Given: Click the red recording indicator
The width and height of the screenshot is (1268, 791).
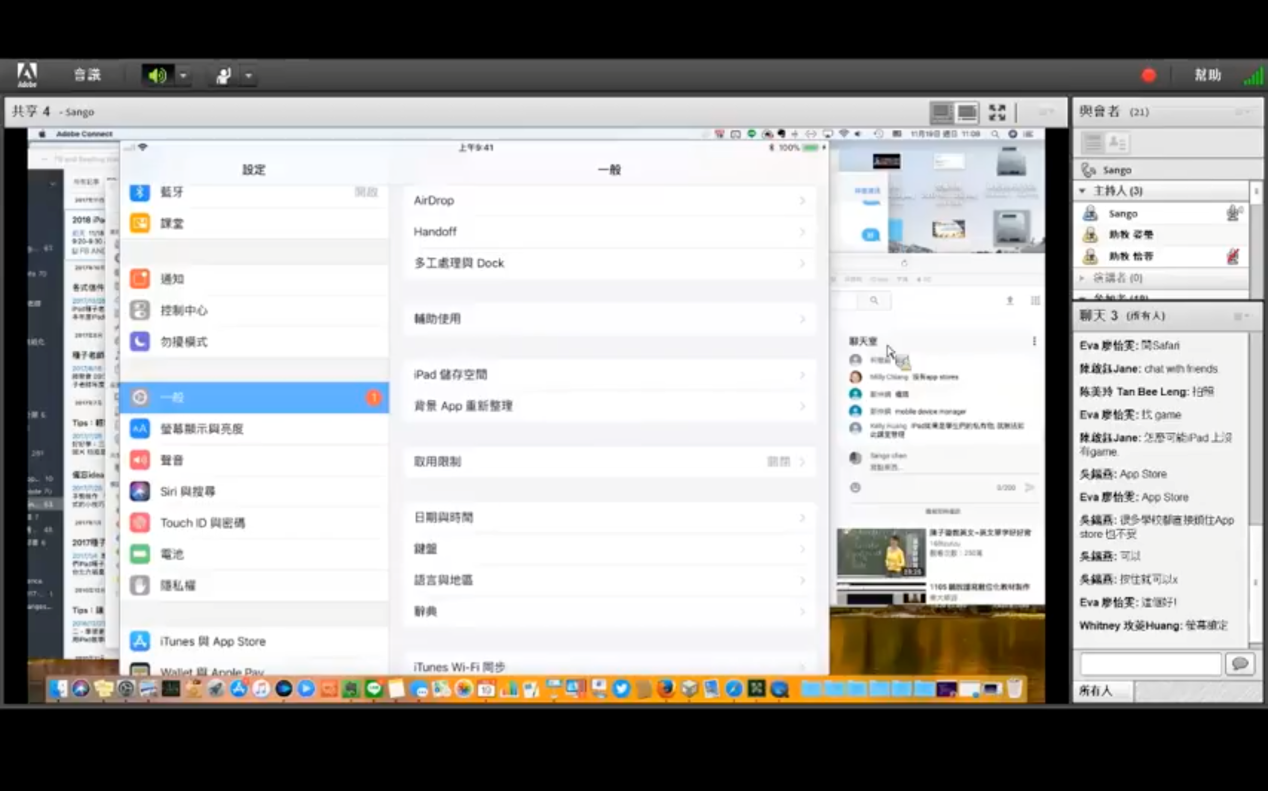Looking at the screenshot, I should [x=1149, y=75].
